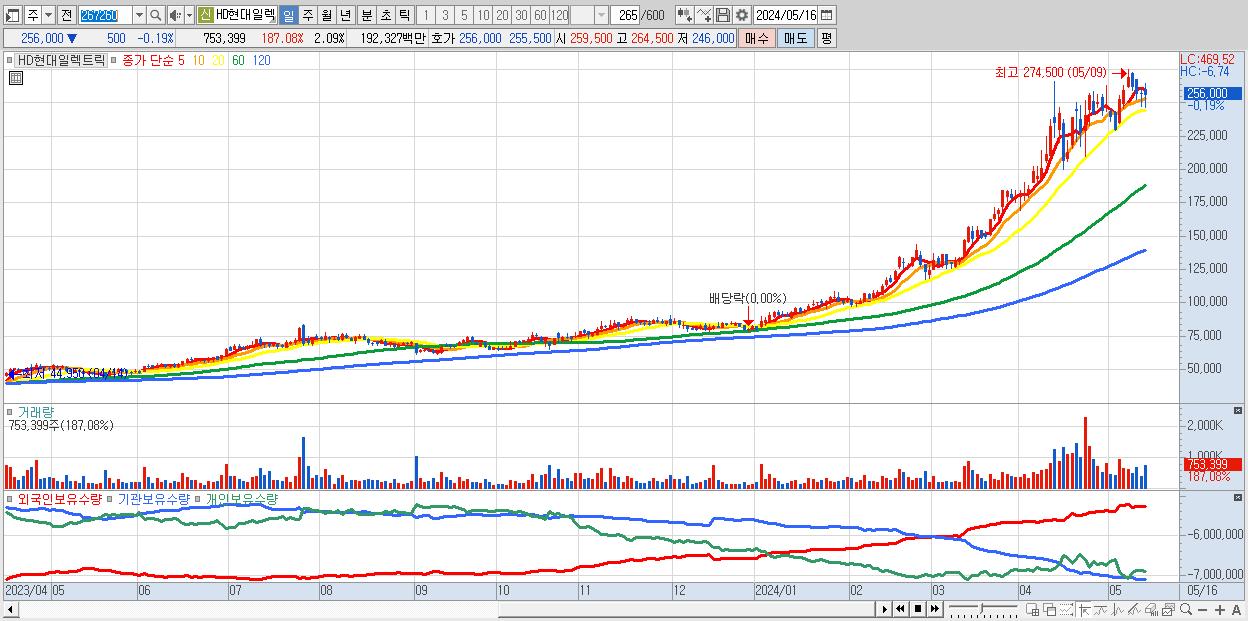Toggle the 거래량 indicator marker
This screenshot has width=1248, height=621.
coord(11,411)
